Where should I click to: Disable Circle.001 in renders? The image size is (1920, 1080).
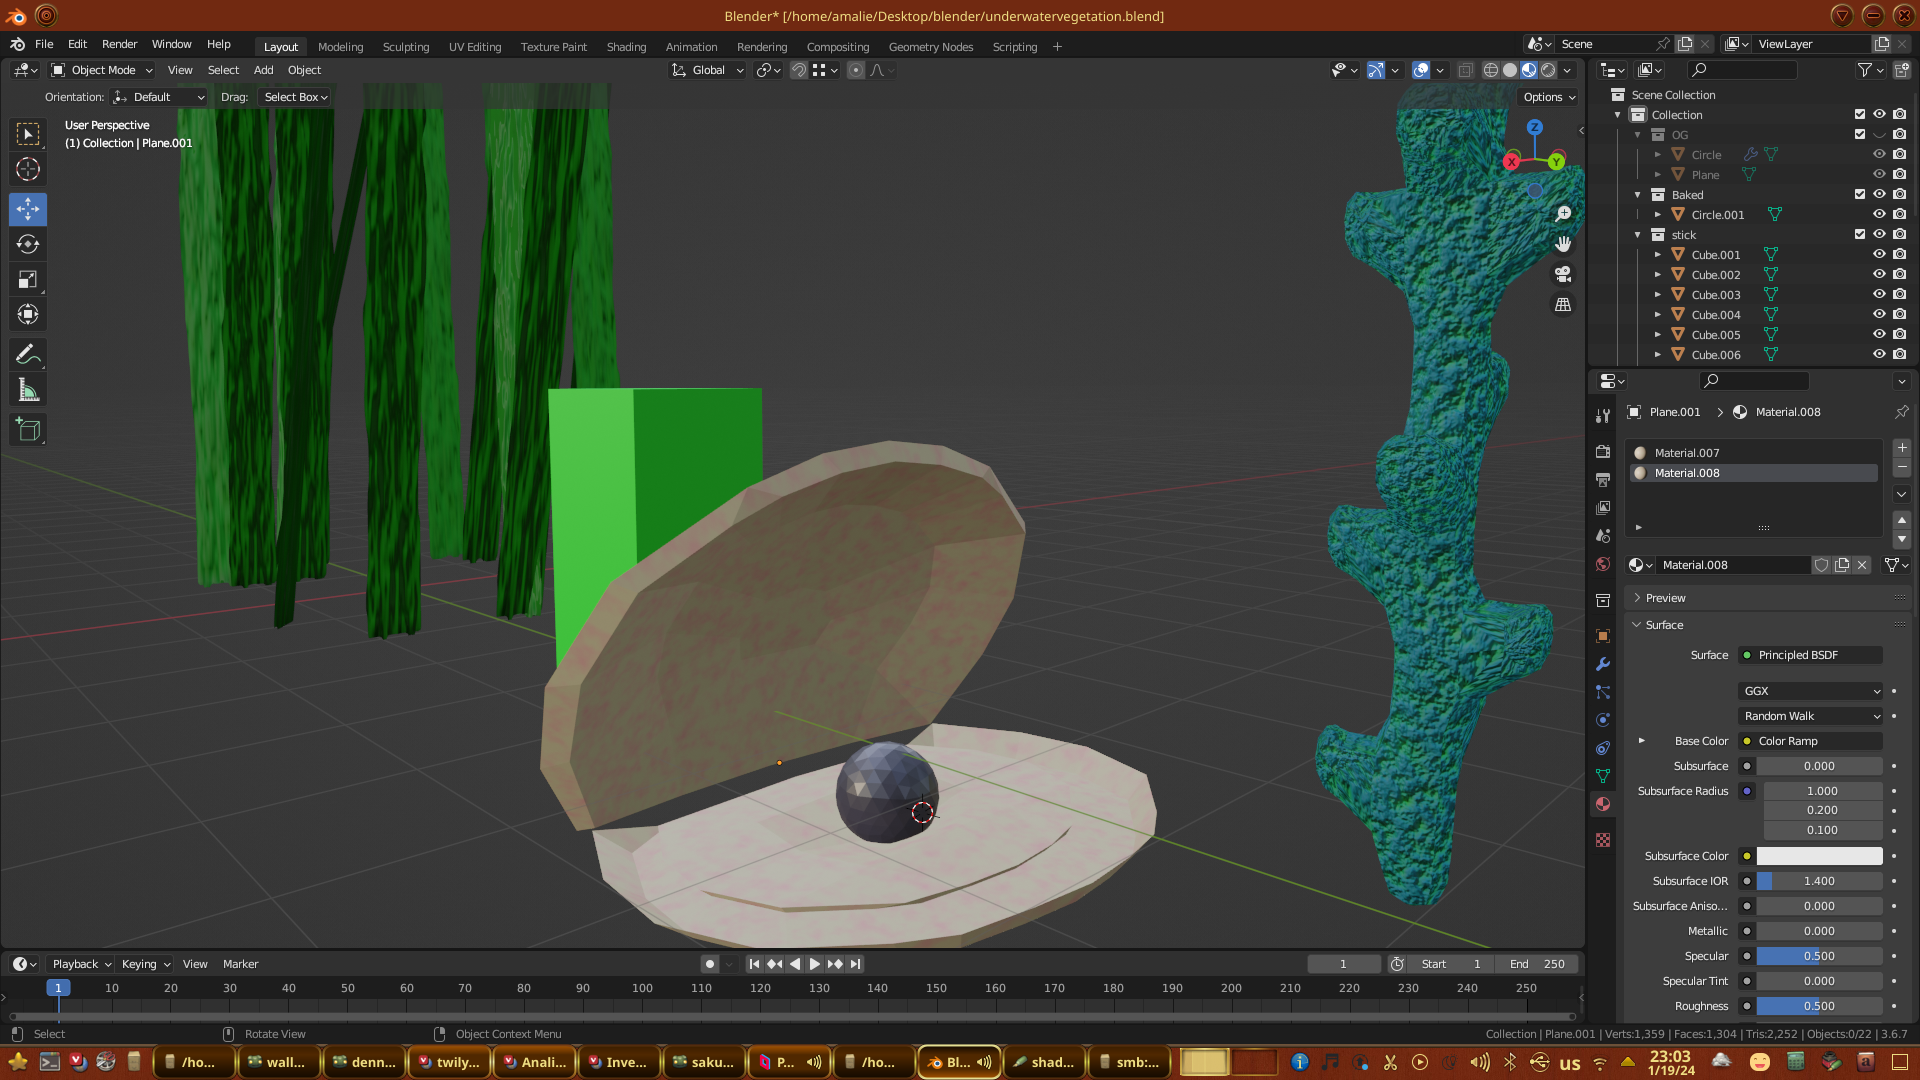(1900, 215)
